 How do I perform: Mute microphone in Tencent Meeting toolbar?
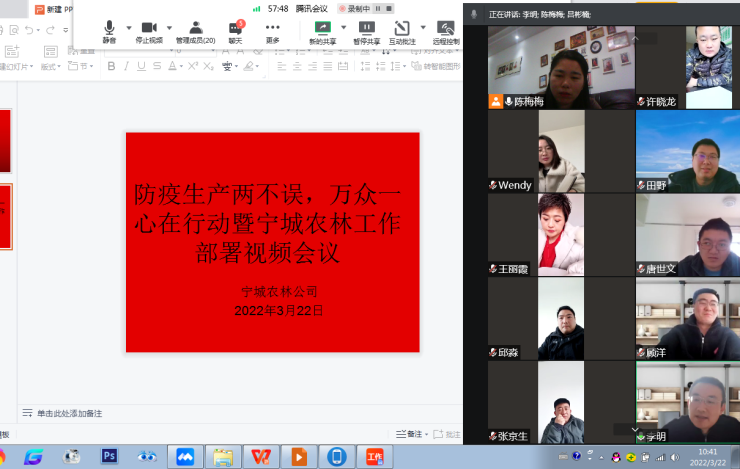tap(109, 28)
